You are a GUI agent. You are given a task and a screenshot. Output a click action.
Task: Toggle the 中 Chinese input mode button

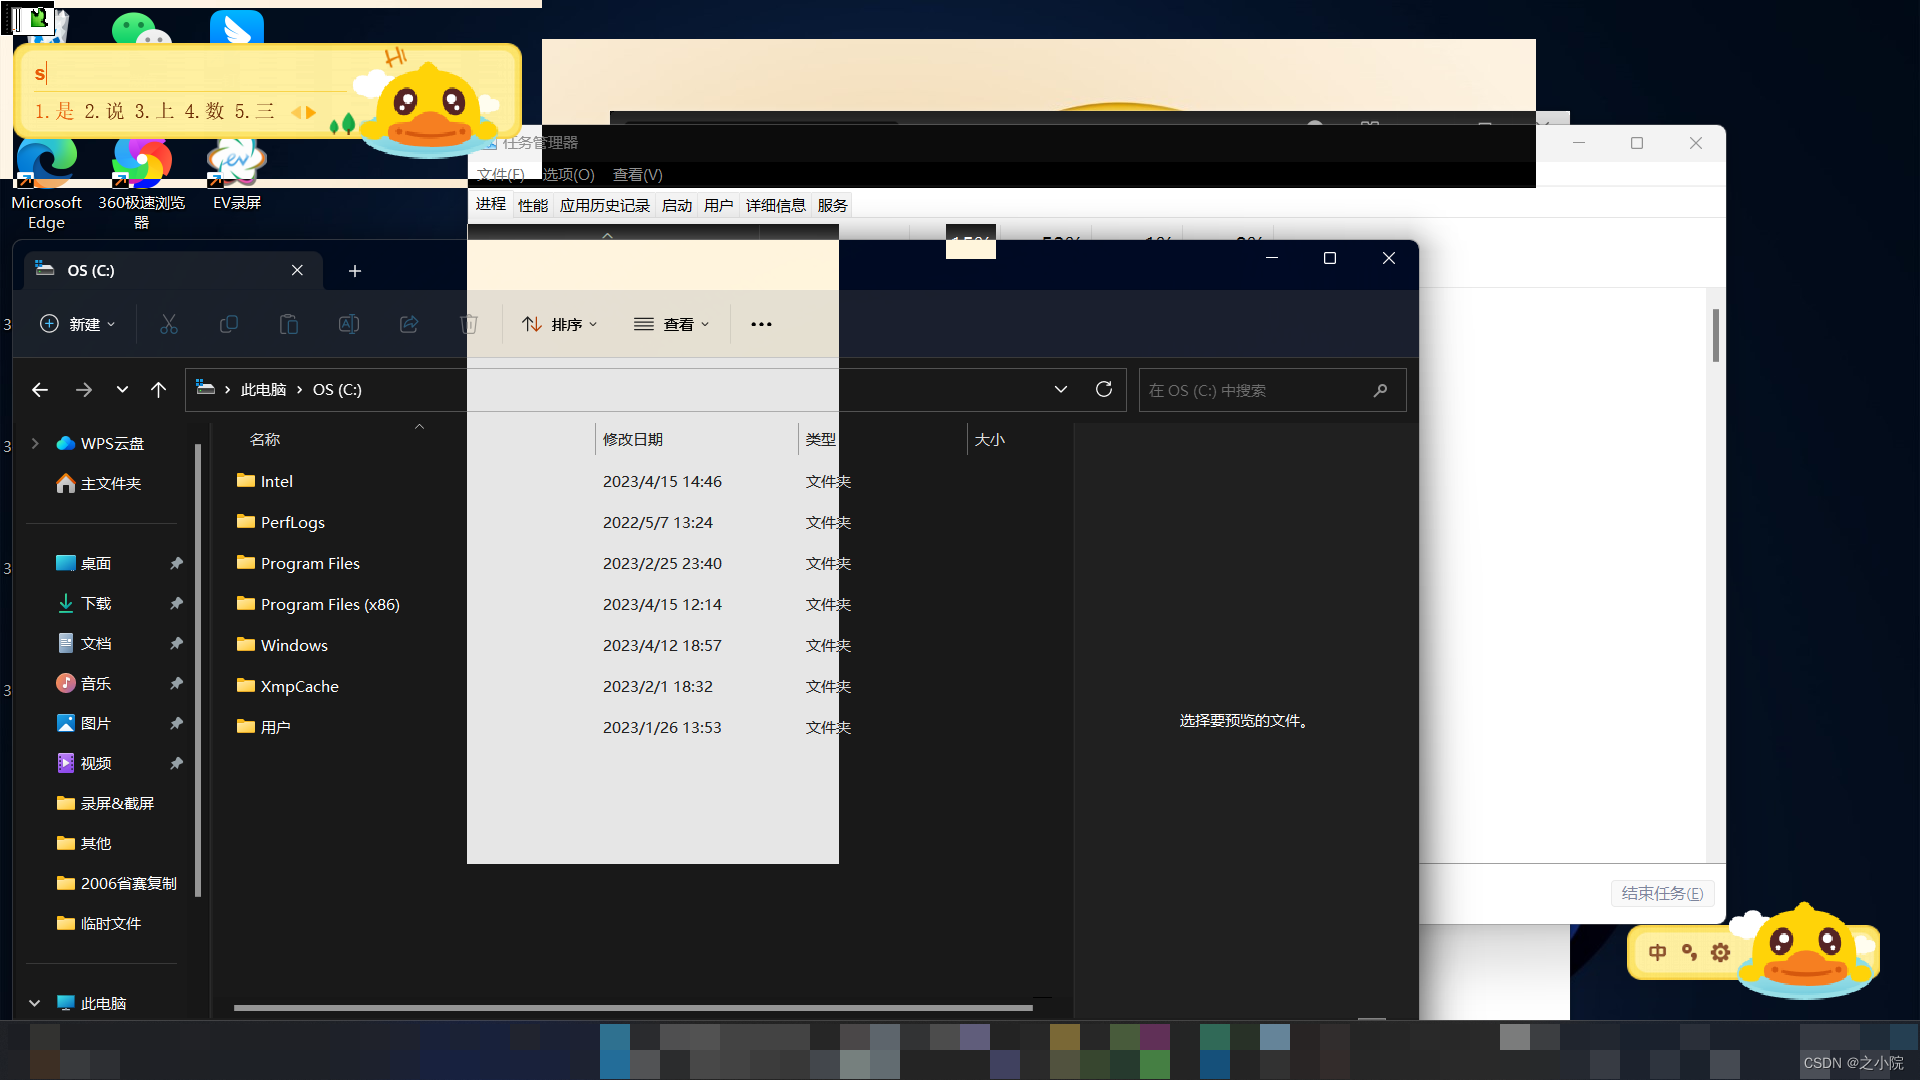click(1657, 952)
